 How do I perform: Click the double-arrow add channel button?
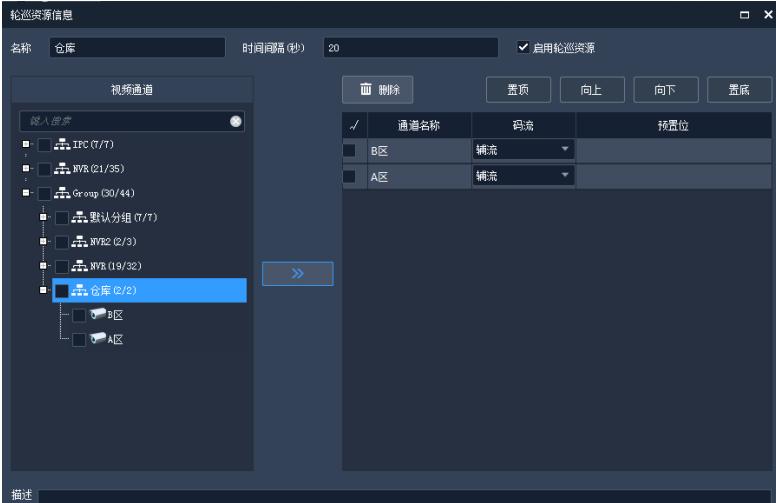click(297, 274)
